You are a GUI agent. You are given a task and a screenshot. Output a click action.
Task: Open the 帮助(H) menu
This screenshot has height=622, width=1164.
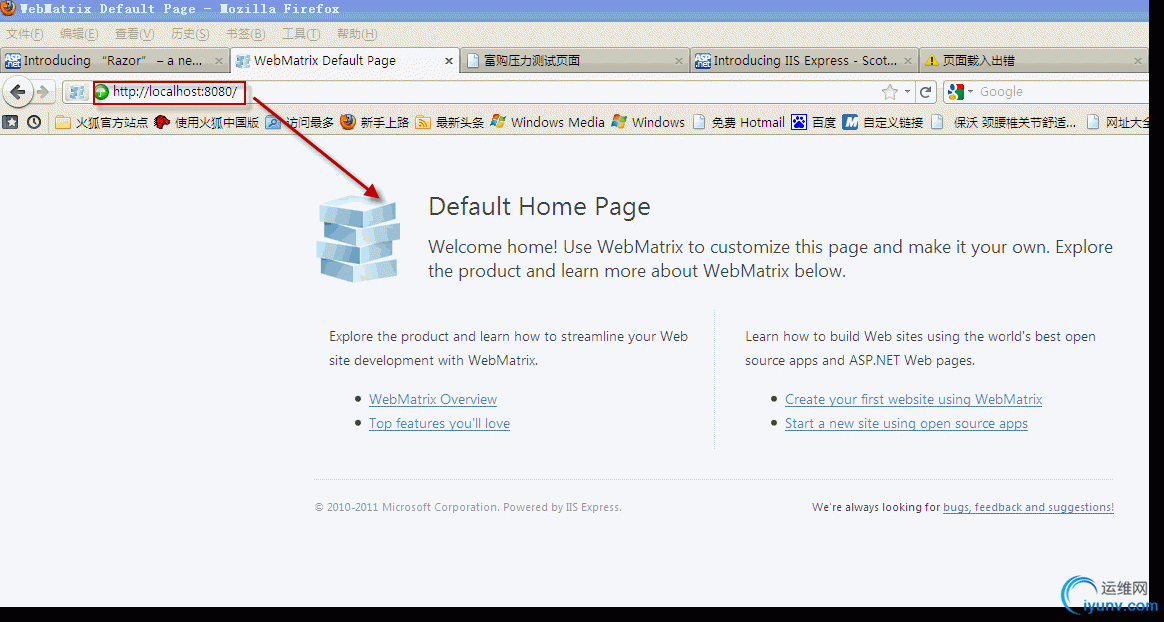(356, 34)
